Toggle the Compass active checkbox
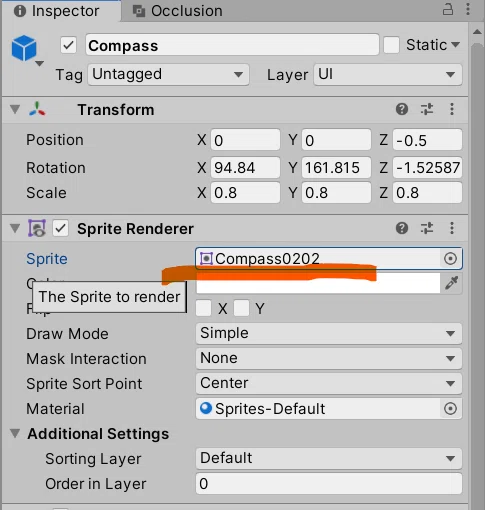The image size is (485, 510). 68,45
